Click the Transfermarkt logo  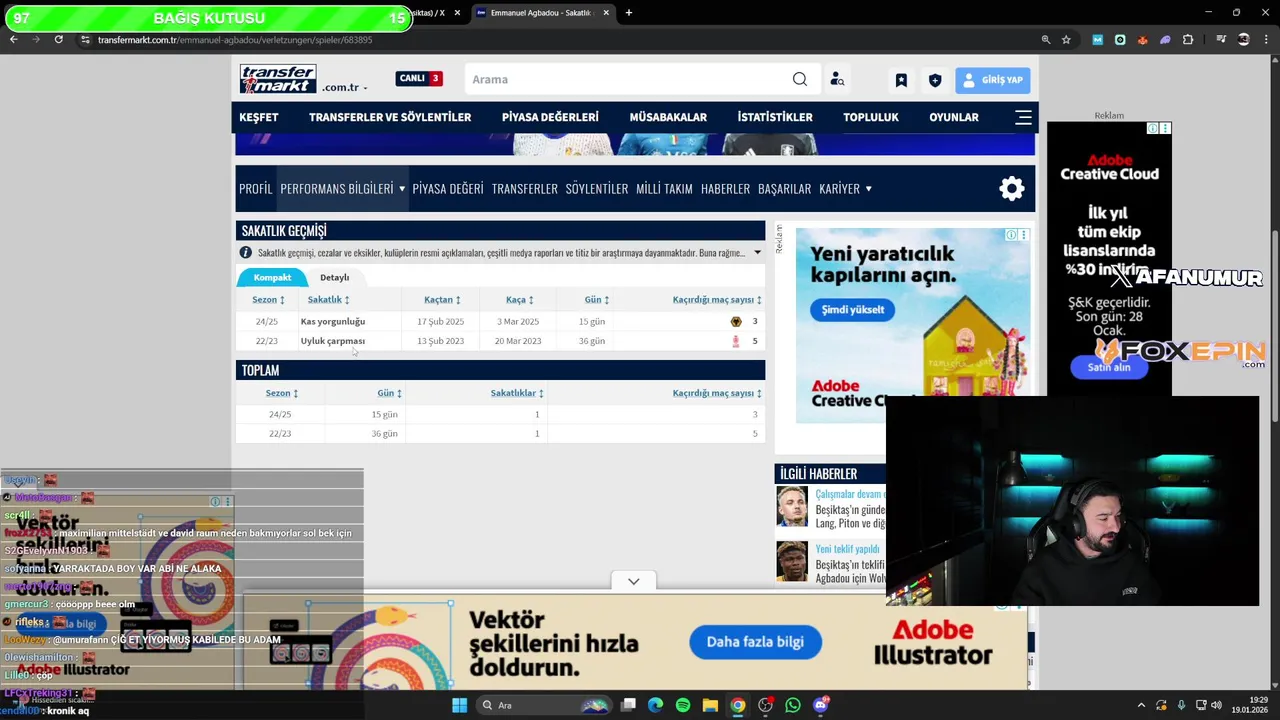[x=278, y=79]
